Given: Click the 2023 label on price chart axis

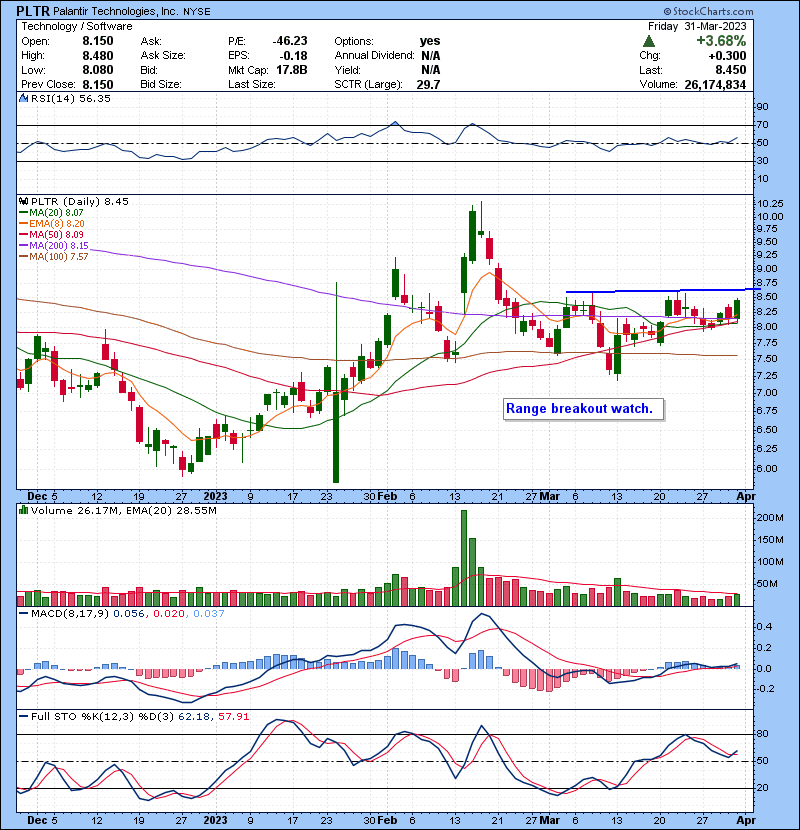Looking at the screenshot, I should pyautogui.click(x=215, y=497).
